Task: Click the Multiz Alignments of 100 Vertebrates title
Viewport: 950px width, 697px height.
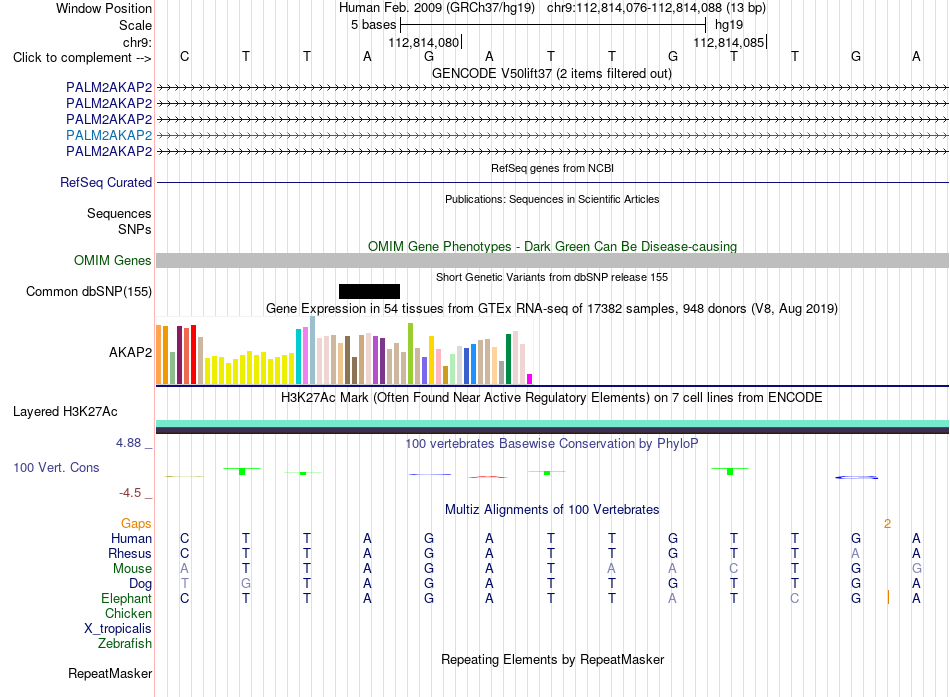Action: [x=552, y=510]
